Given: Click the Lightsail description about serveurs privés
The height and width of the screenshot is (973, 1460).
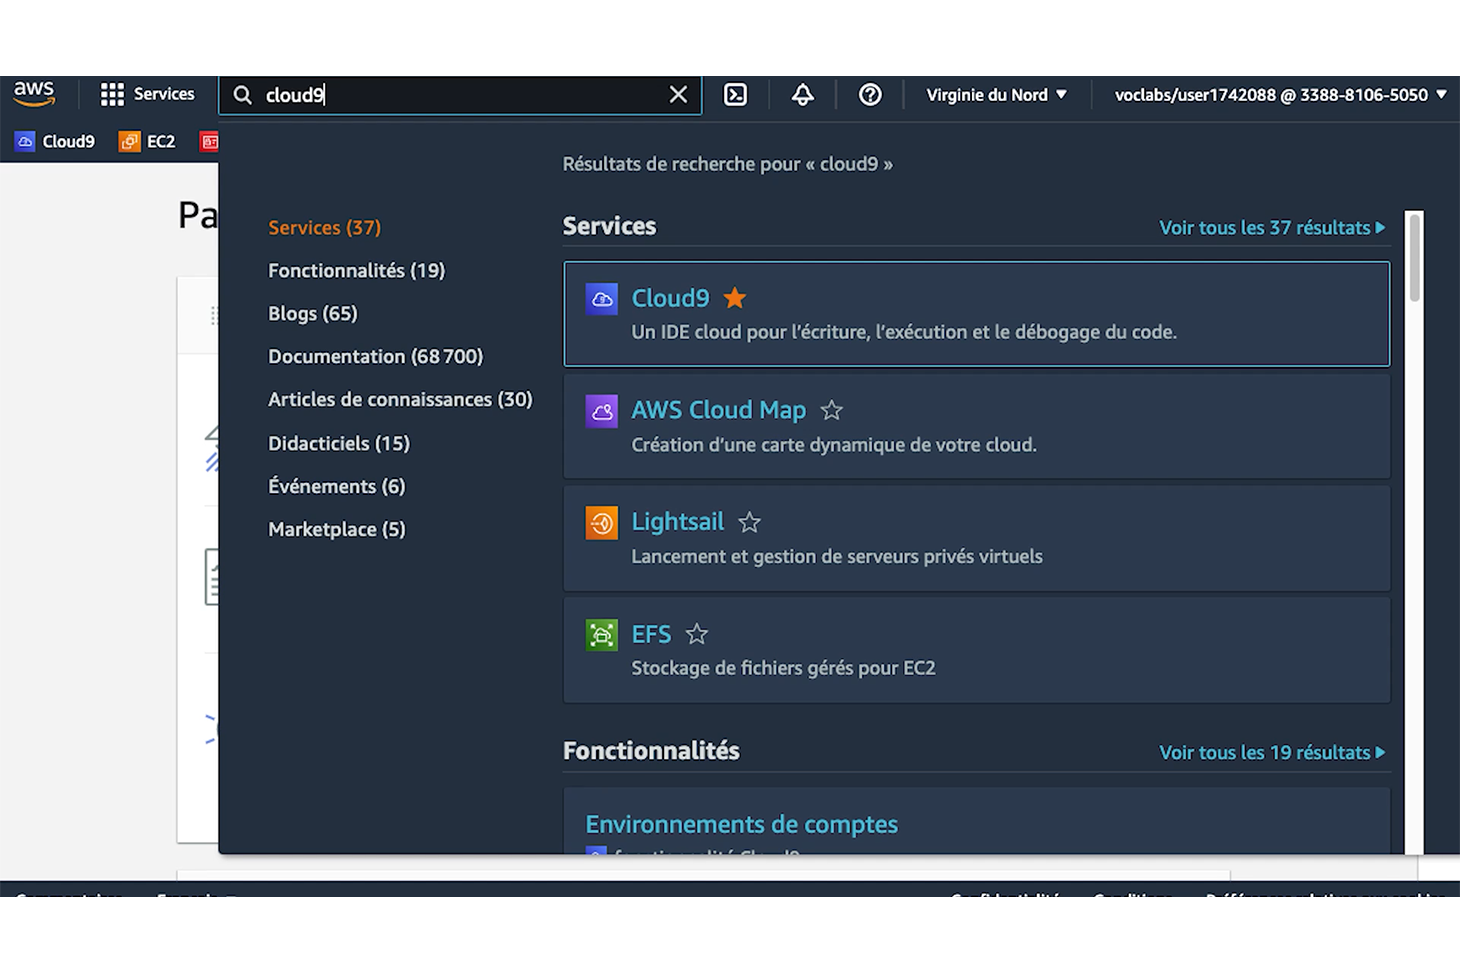Looking at the screenshot, I should pyautogui.click(x=837, y=557).
